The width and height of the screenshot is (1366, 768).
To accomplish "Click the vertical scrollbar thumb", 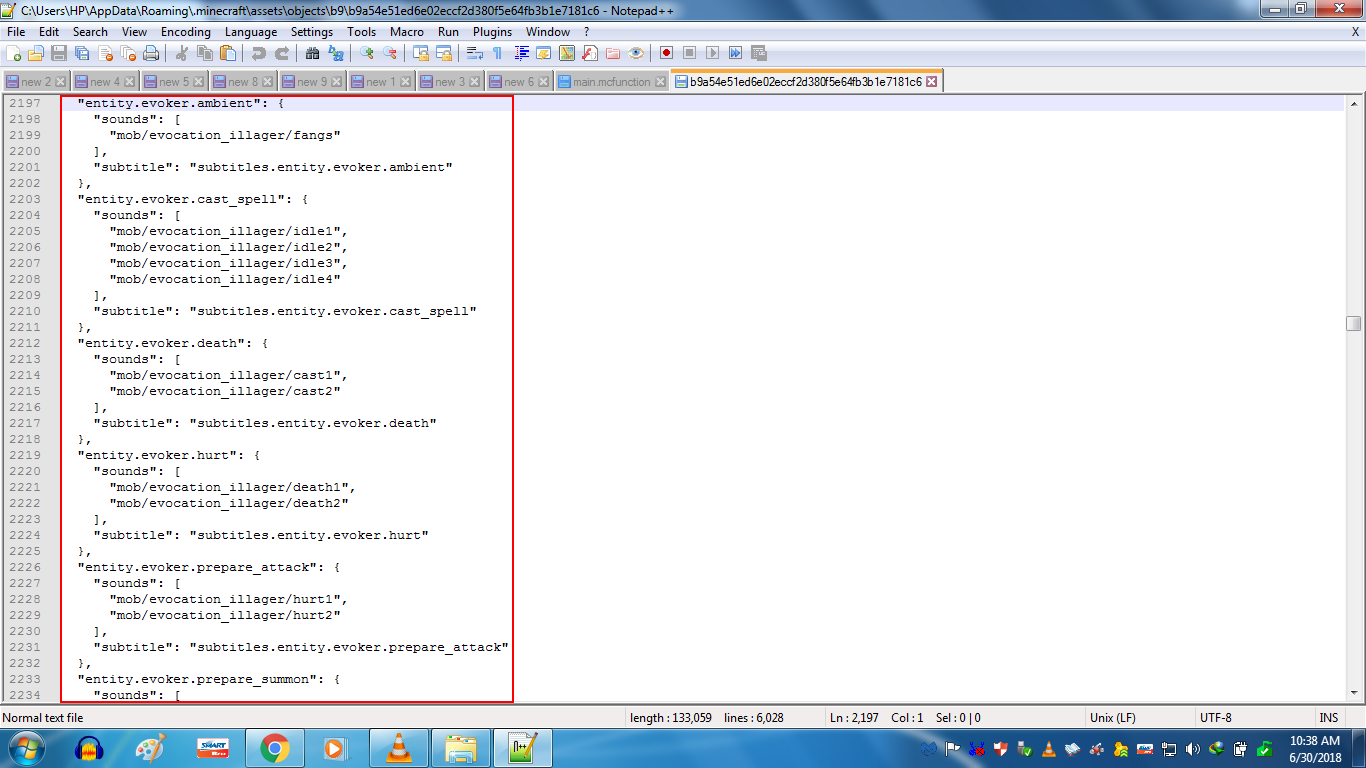I will 1353,323.
